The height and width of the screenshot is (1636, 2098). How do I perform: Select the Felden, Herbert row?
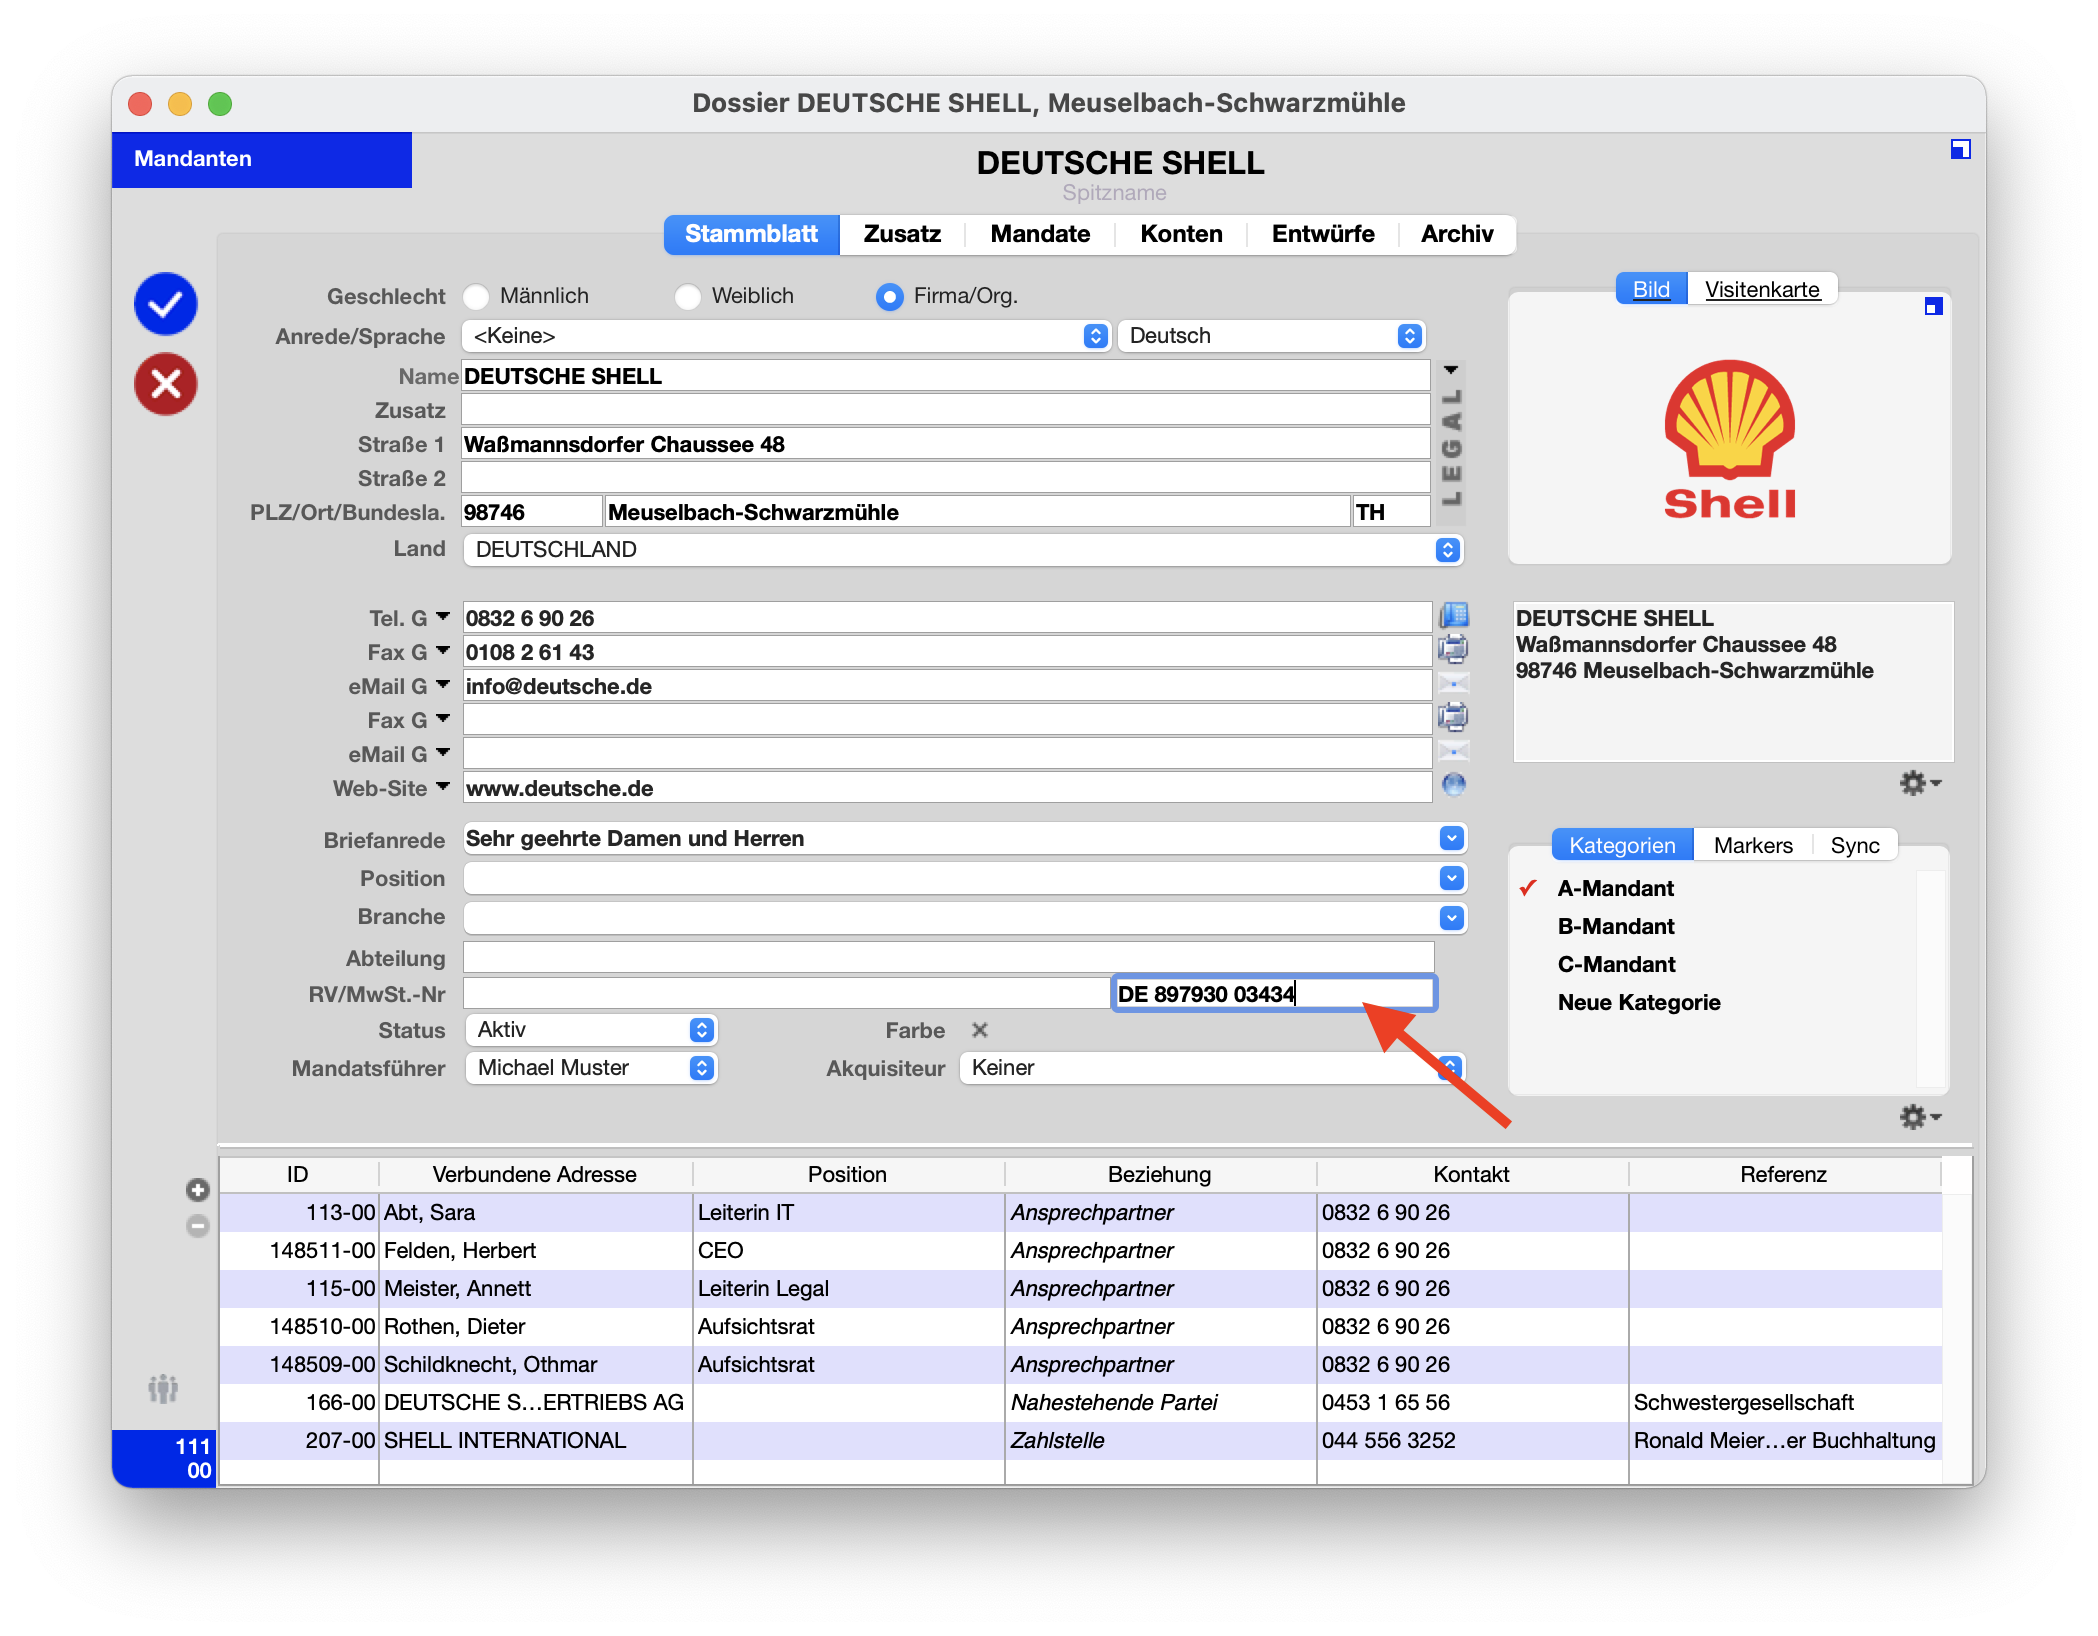tap(1080, 1250)
